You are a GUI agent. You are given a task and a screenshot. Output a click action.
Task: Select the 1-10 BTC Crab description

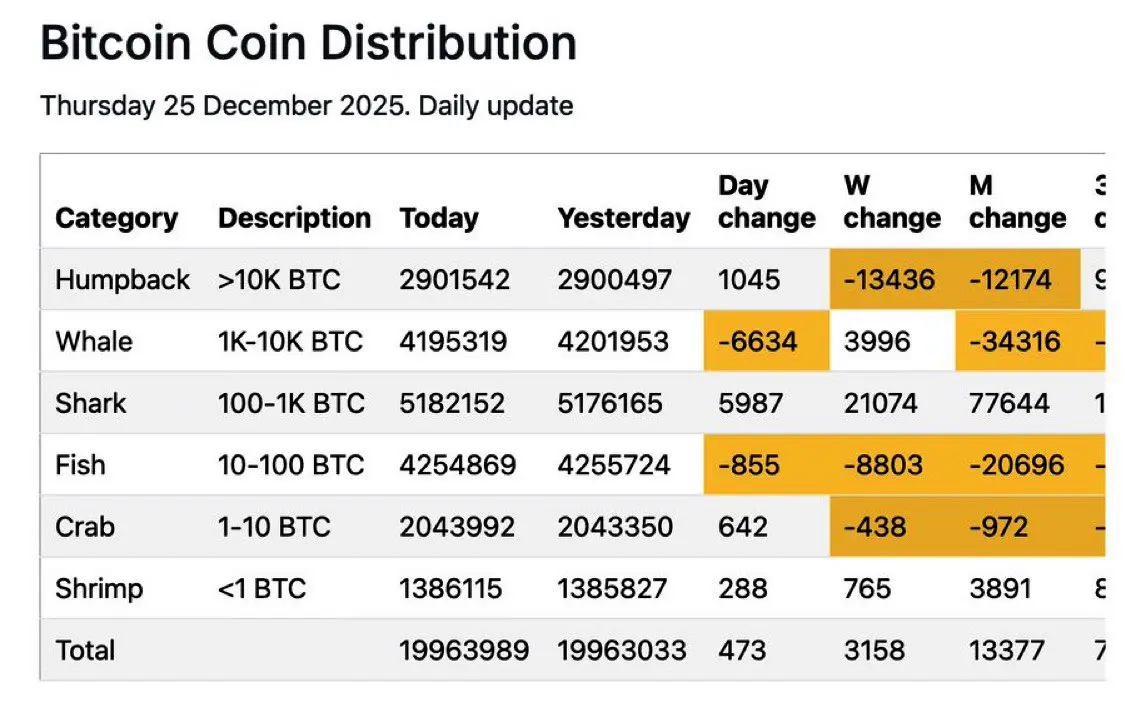[274, 527]
